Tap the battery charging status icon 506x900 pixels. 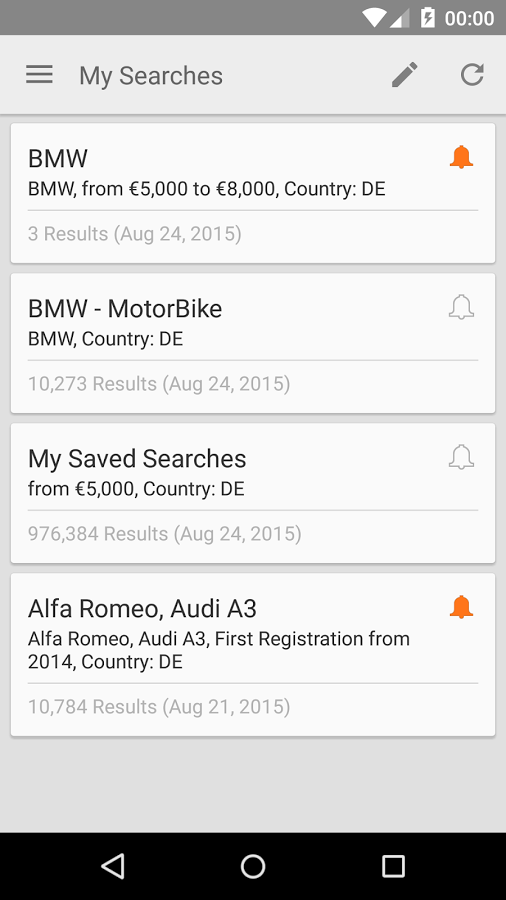tap(427, 18)
